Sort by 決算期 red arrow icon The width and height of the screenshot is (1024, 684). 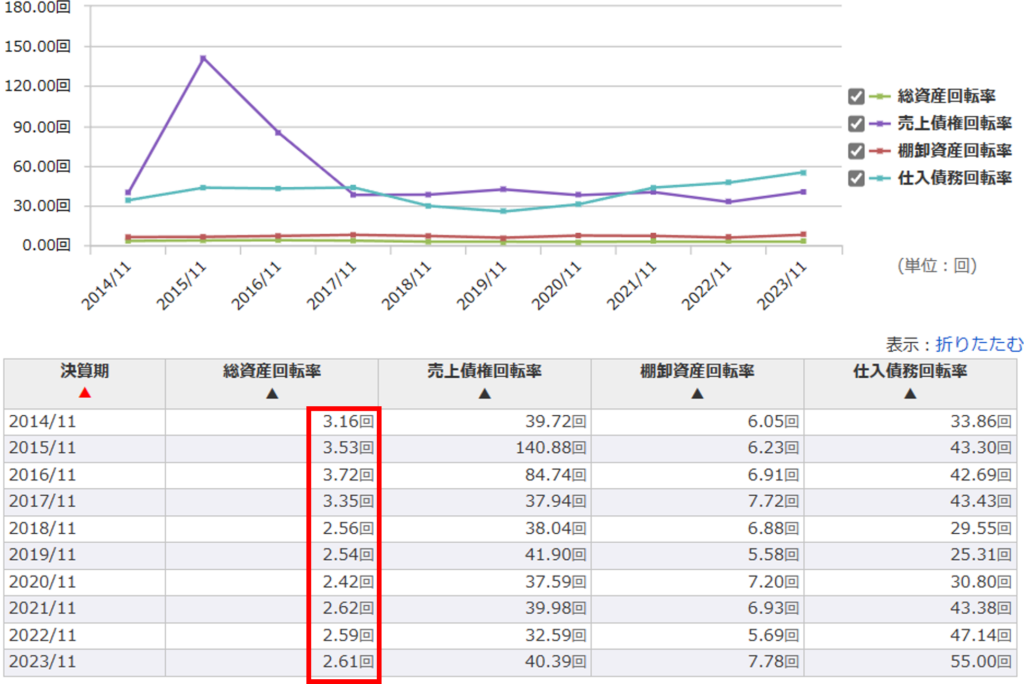(x=84, y=392)
